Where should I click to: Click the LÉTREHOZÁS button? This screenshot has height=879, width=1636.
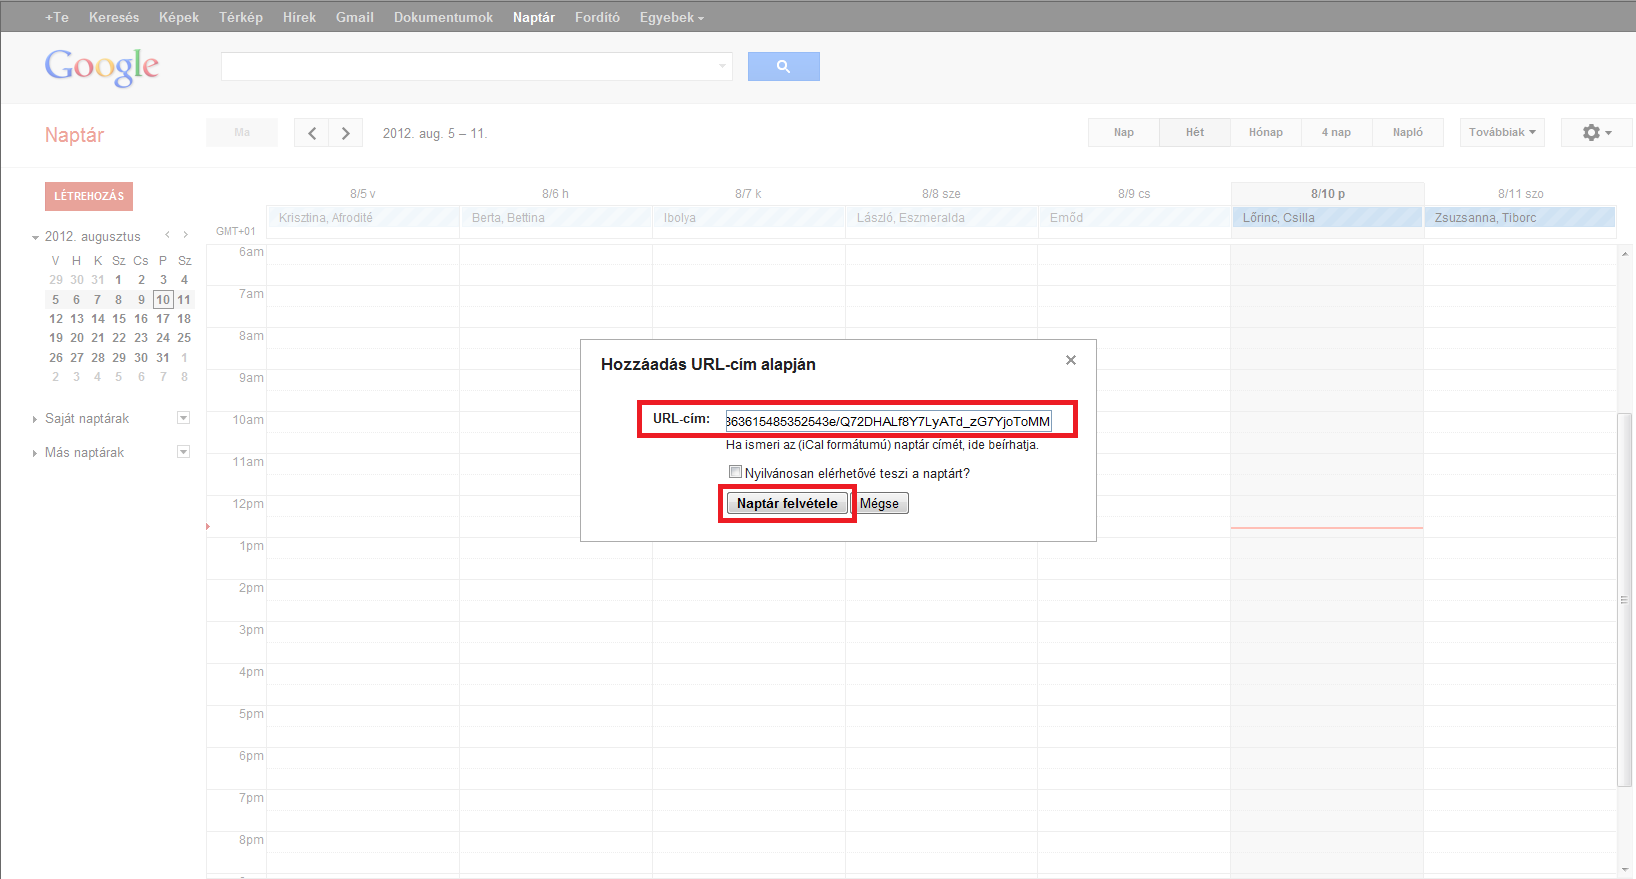[89, 196]
